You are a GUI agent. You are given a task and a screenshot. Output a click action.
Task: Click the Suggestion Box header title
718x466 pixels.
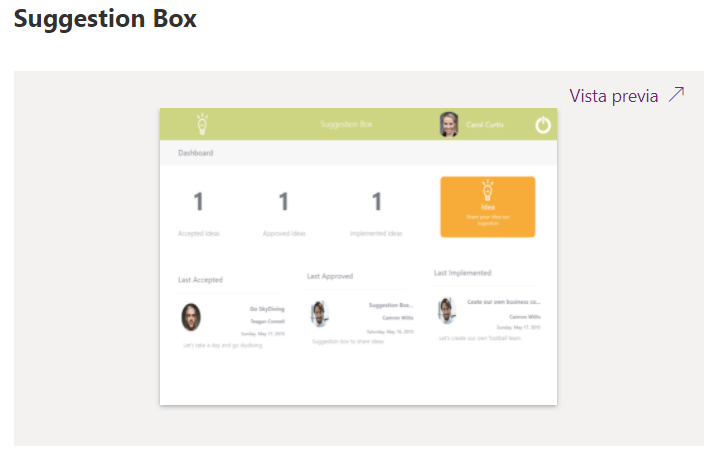coord(346,125)
